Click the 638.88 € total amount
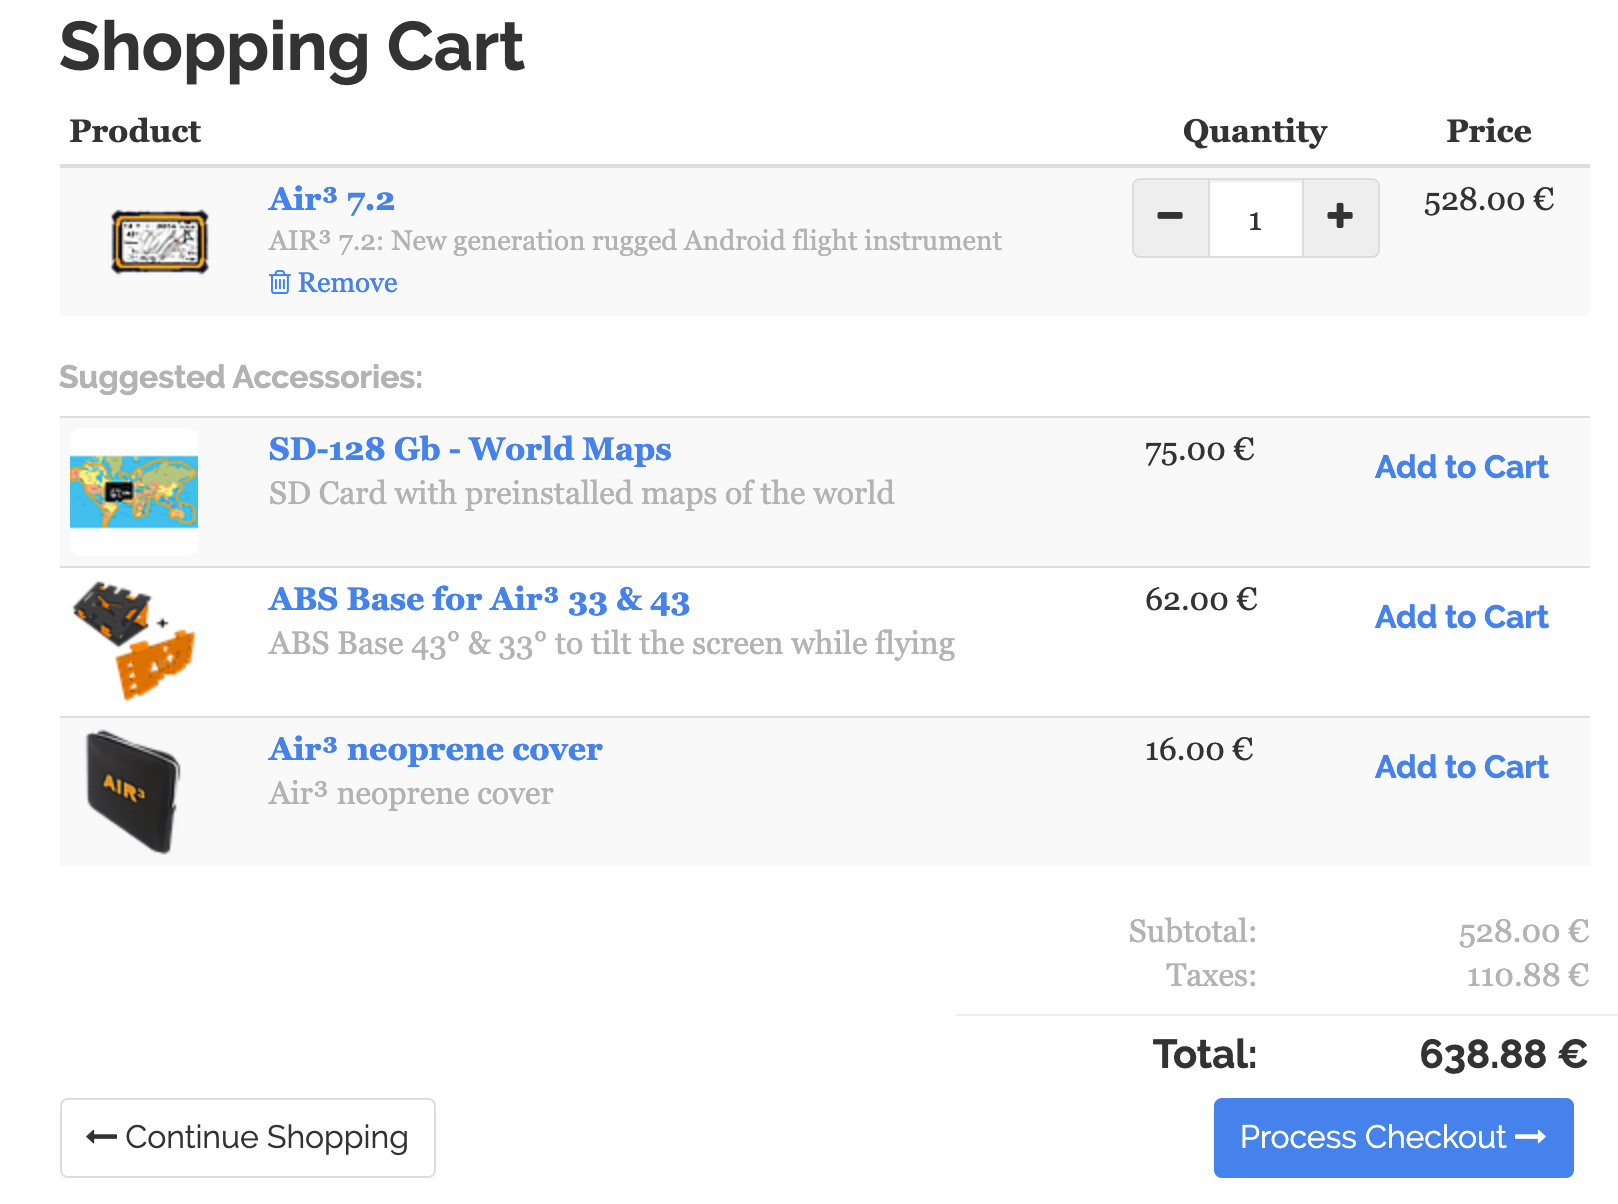Screen dimensions: 1618x1204 pos(1503,1054)
